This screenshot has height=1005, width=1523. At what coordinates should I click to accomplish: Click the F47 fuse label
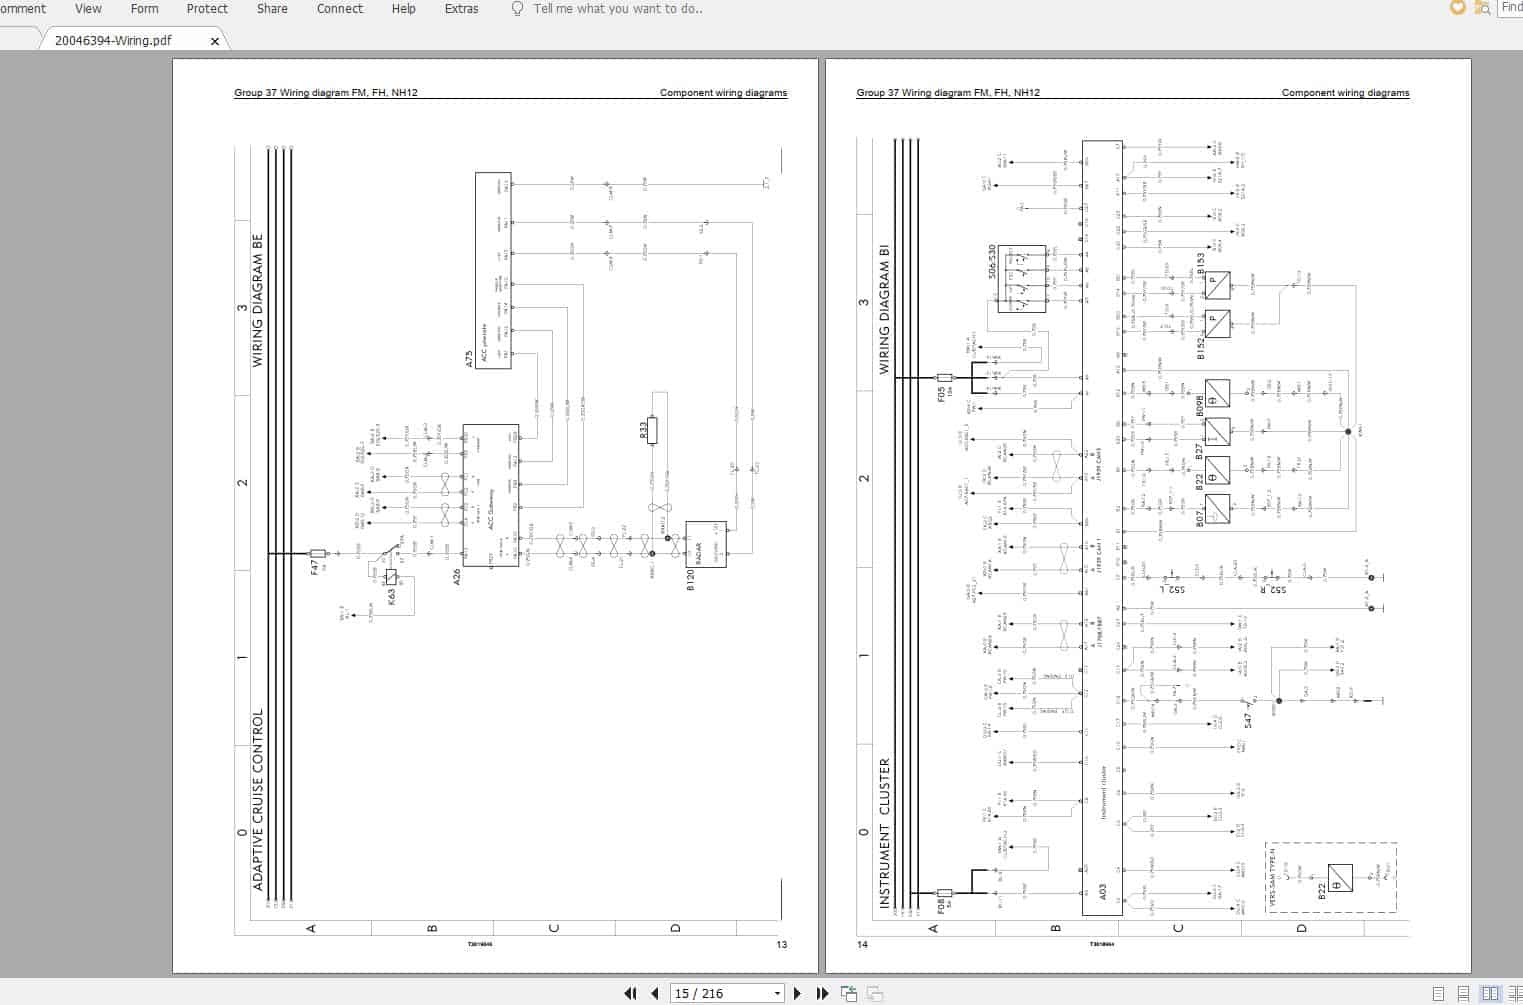(314, 566)
